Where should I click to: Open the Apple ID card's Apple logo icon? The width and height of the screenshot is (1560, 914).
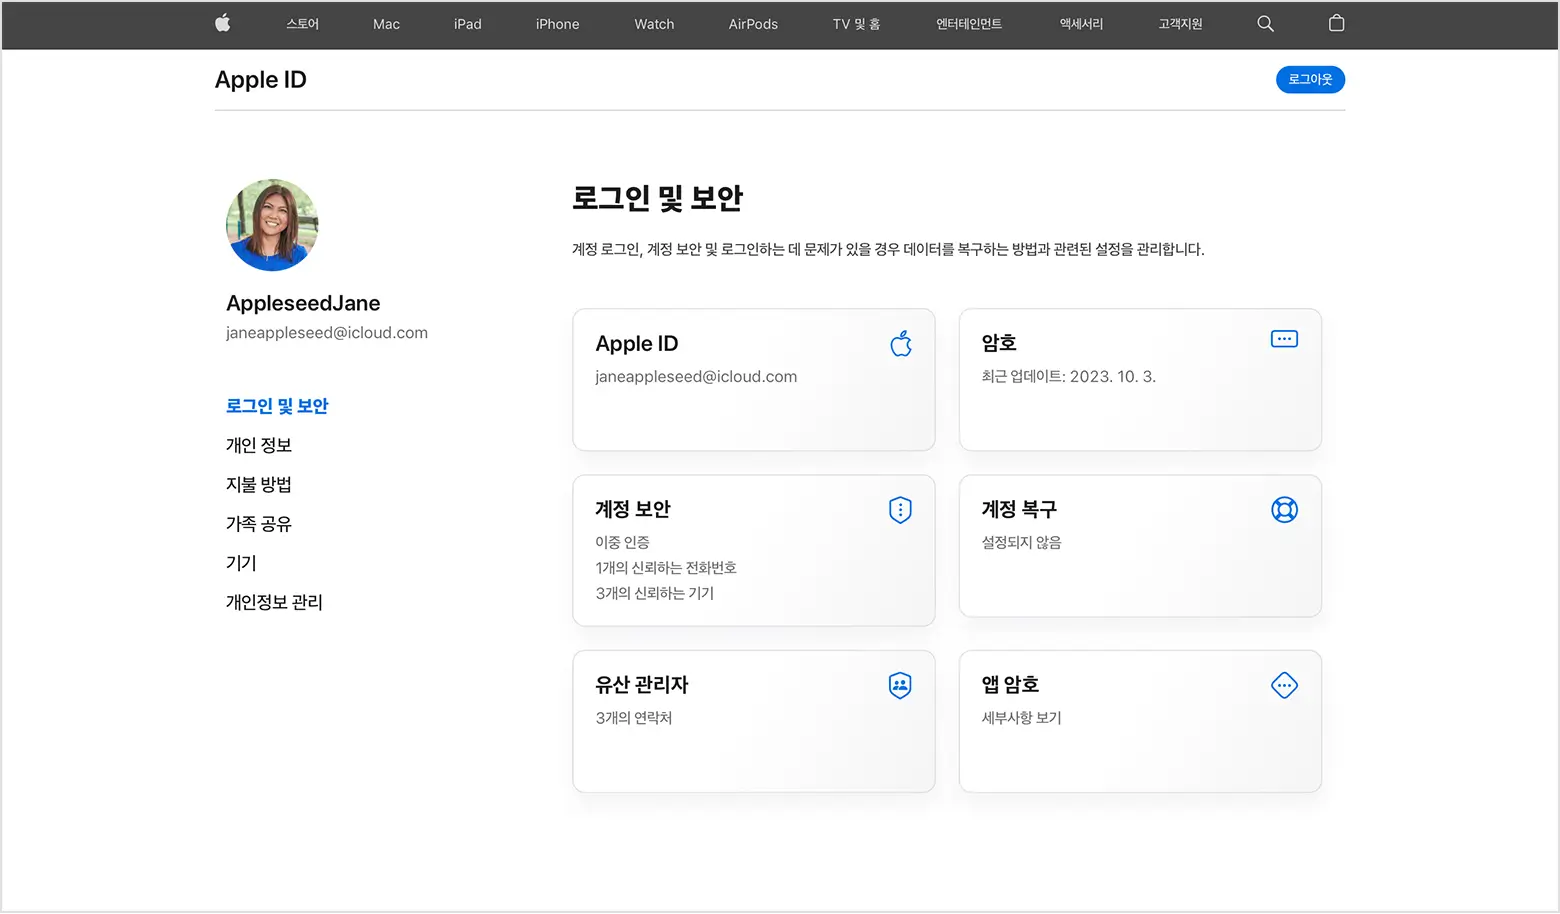900,343
